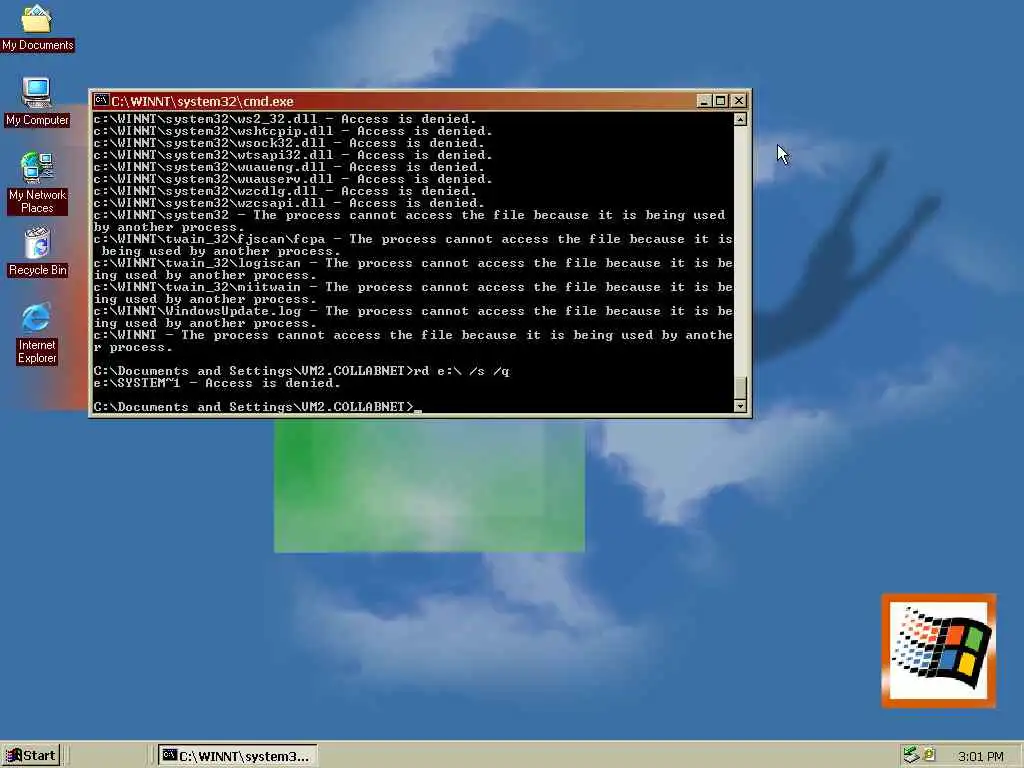Open the Start menu
Viewport: 1024px width, 768px height.
31,756
